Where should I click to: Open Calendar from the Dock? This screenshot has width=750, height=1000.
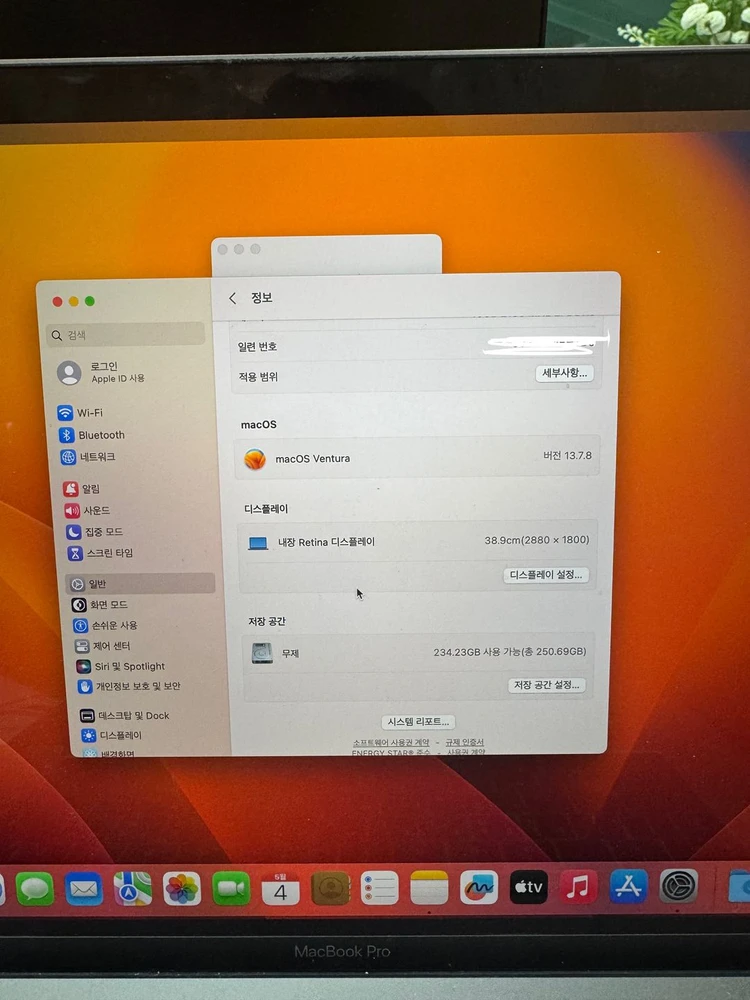[281, 888]
